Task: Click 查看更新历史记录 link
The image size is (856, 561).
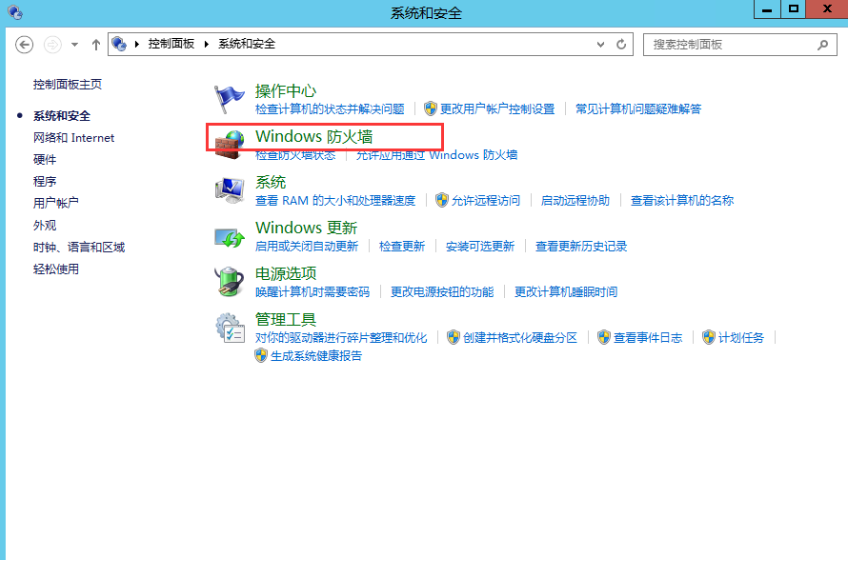Action: (581, 246)
